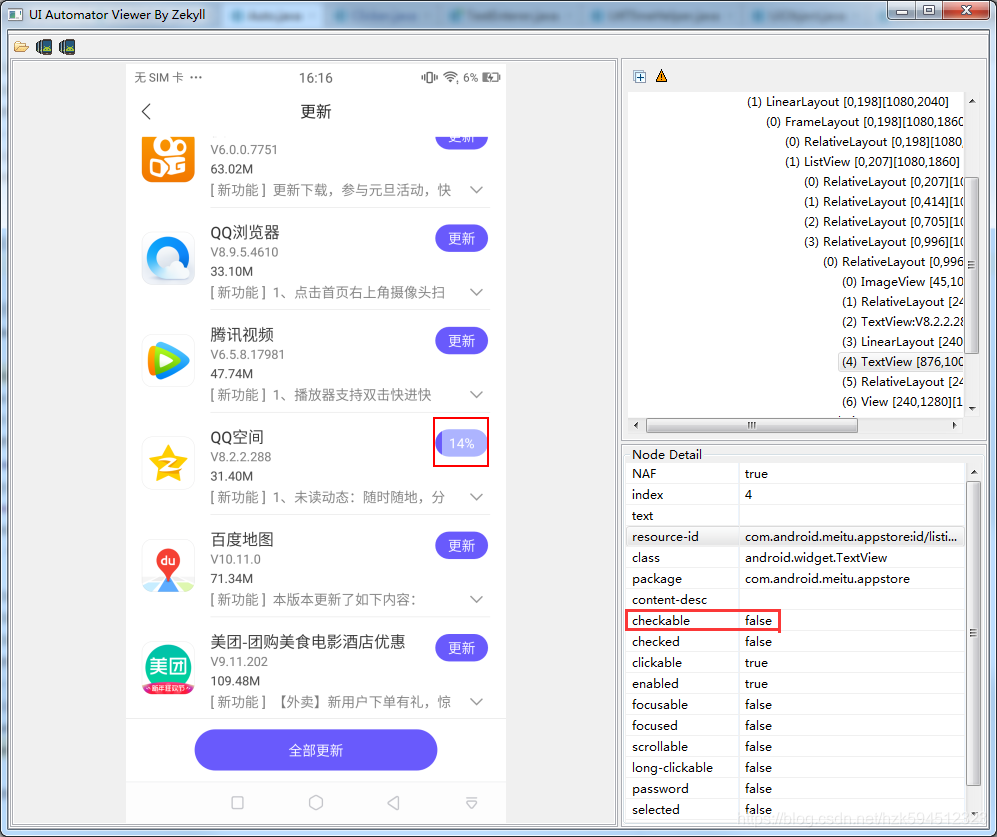Select long-clickable false row
Screen dimensions: 997x837
tap(795, 768)
